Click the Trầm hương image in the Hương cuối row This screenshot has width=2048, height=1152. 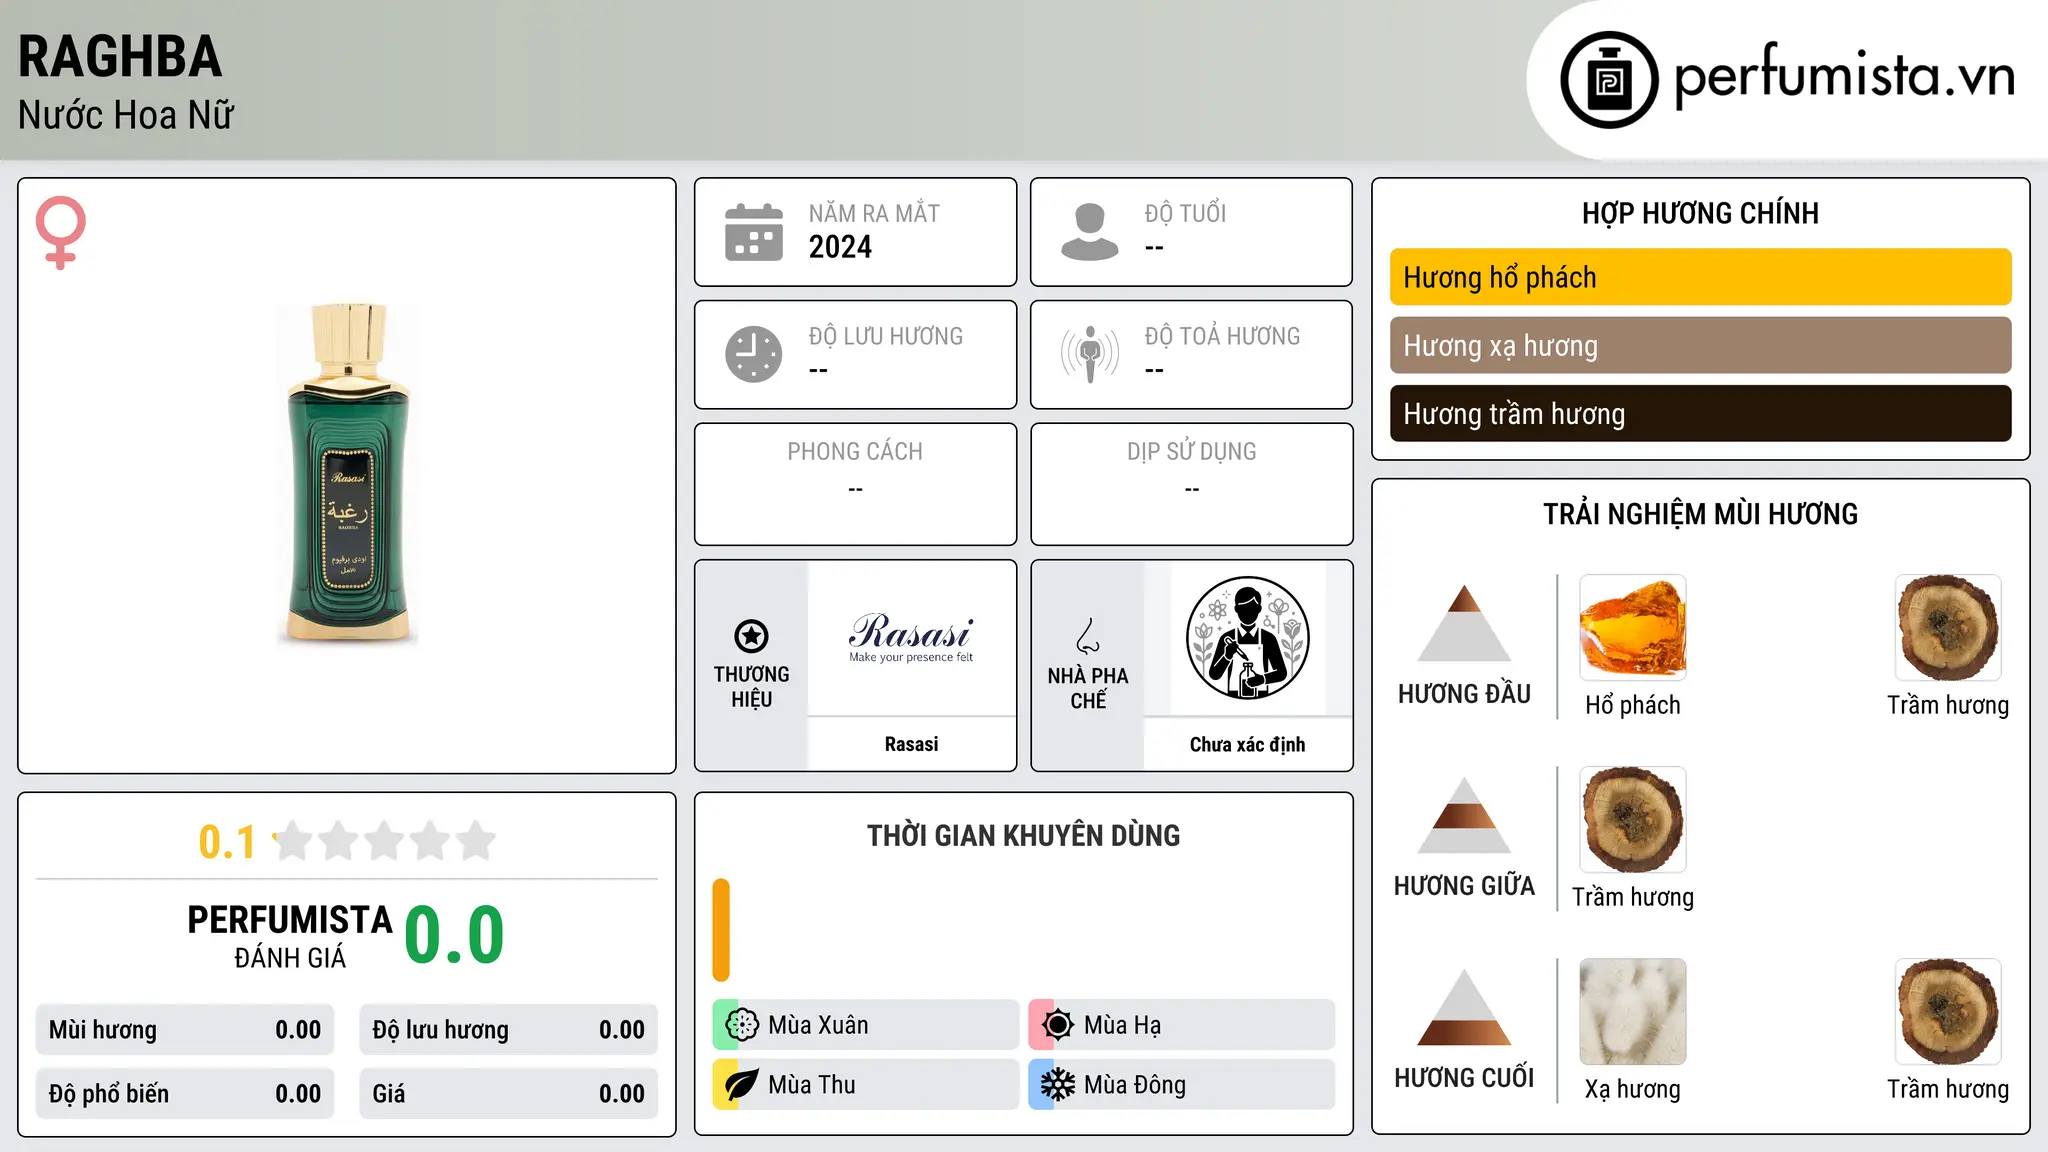pyautogui.click(x=1948, y=1012)
